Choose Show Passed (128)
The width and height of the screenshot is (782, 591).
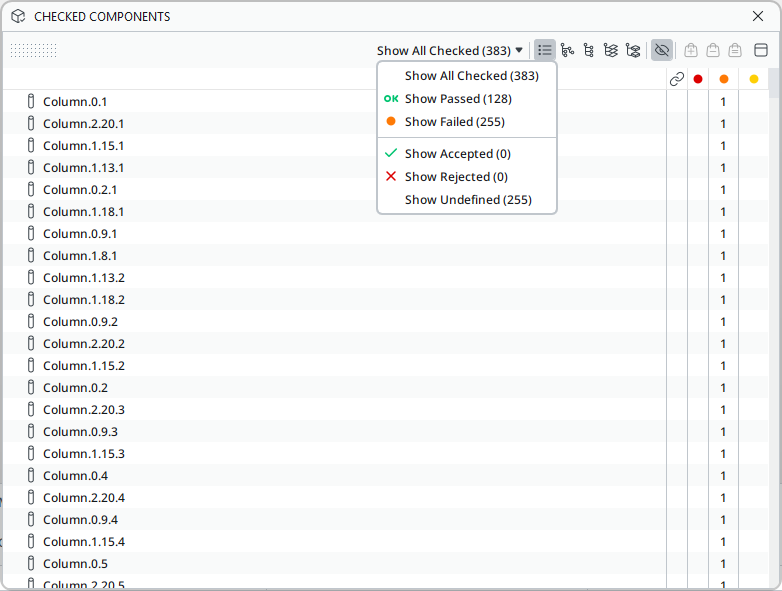coord(467,99)
